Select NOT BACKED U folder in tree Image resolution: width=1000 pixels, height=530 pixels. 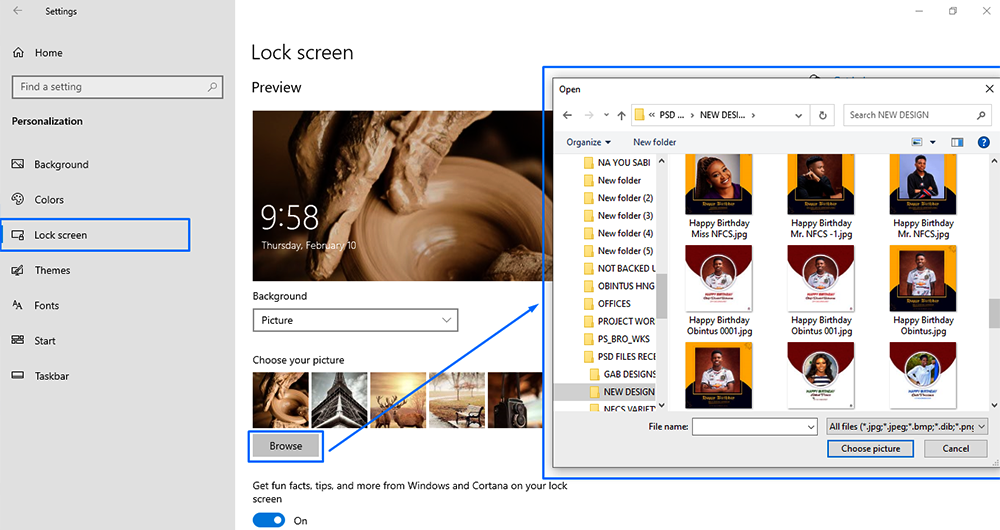pyautogui.click(x=619, y=269)
